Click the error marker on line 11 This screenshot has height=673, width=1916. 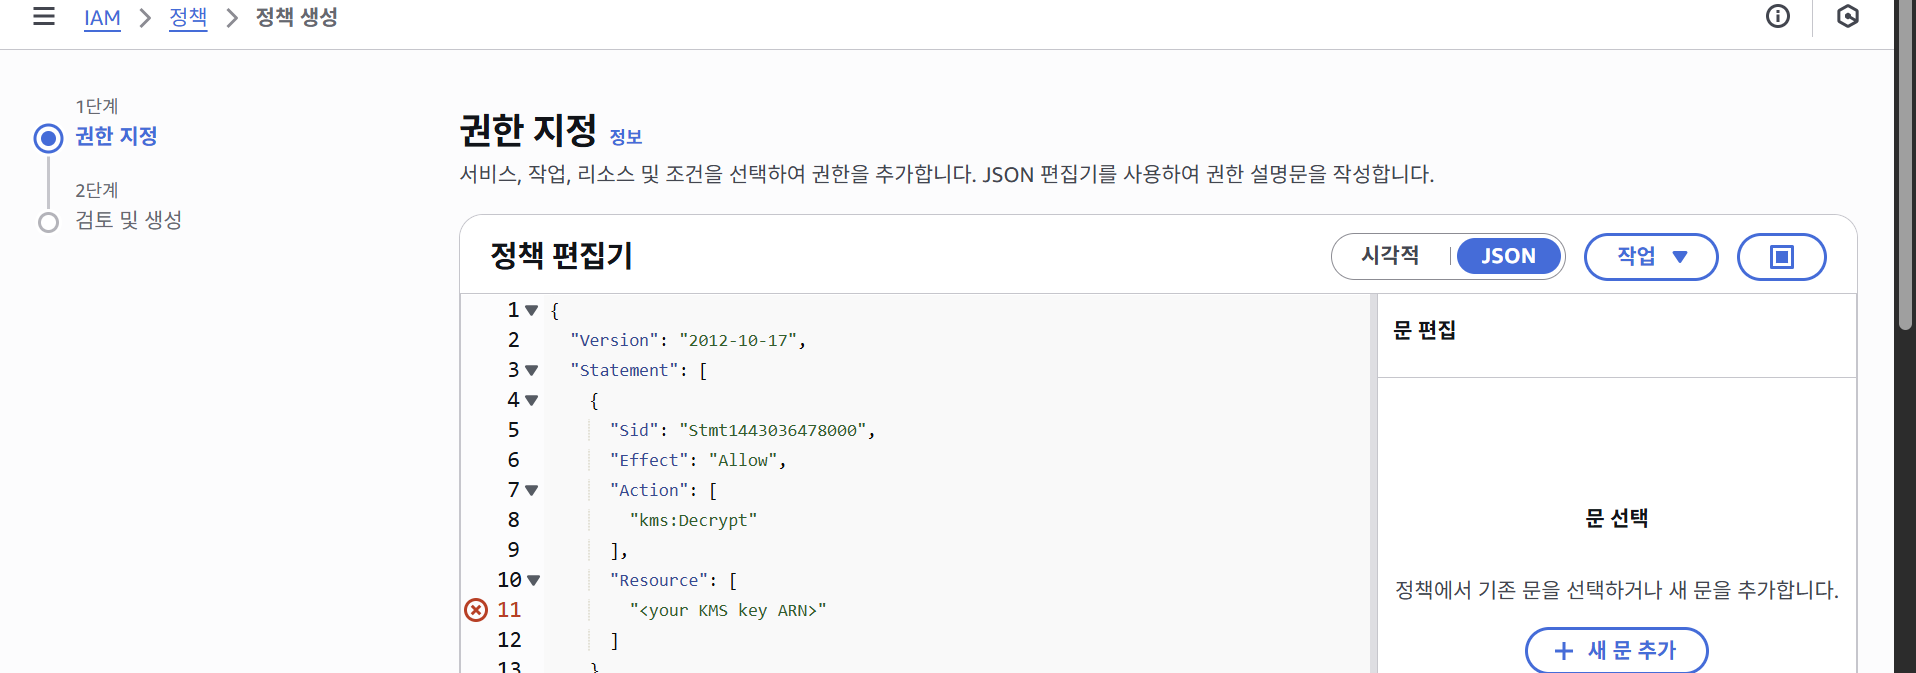476,610
